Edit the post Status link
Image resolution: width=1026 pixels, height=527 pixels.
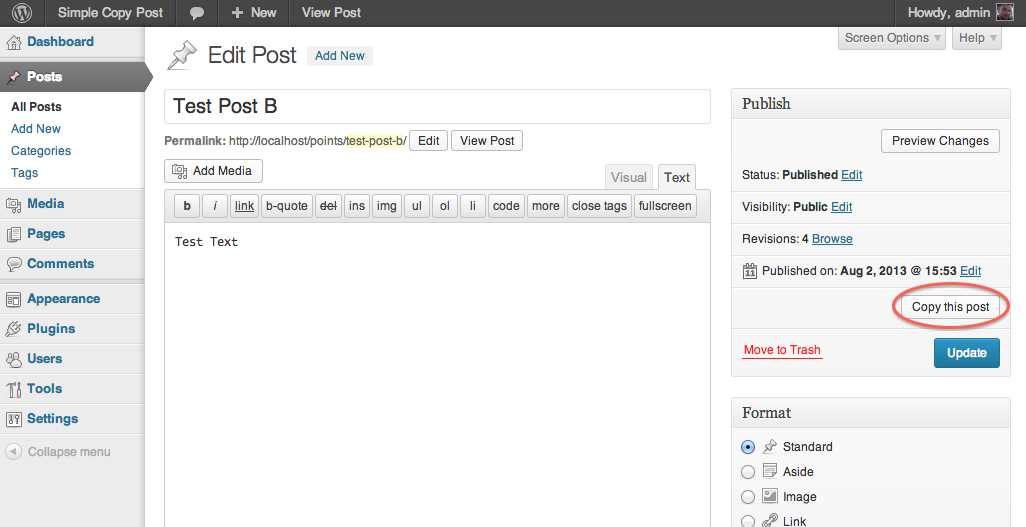point(851,175)
